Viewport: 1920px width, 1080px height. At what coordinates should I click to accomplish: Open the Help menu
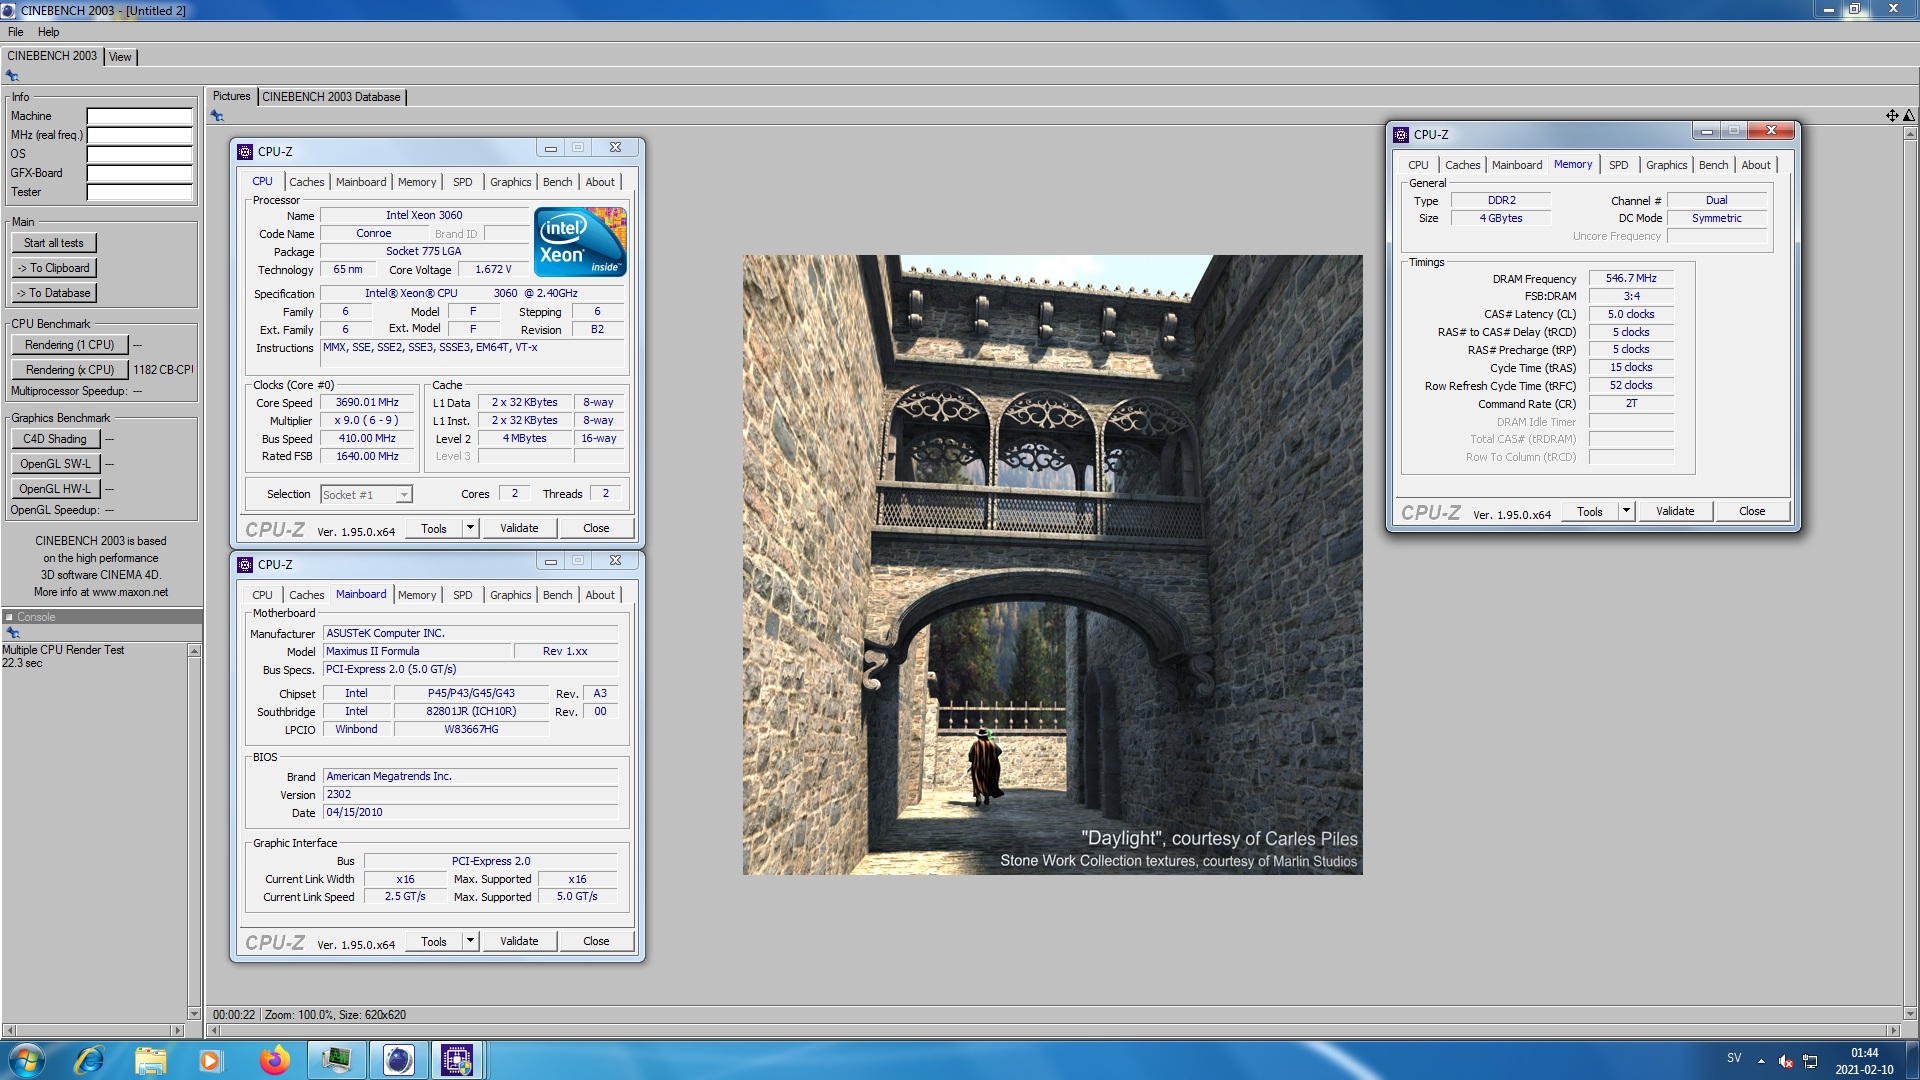(48, 32)
